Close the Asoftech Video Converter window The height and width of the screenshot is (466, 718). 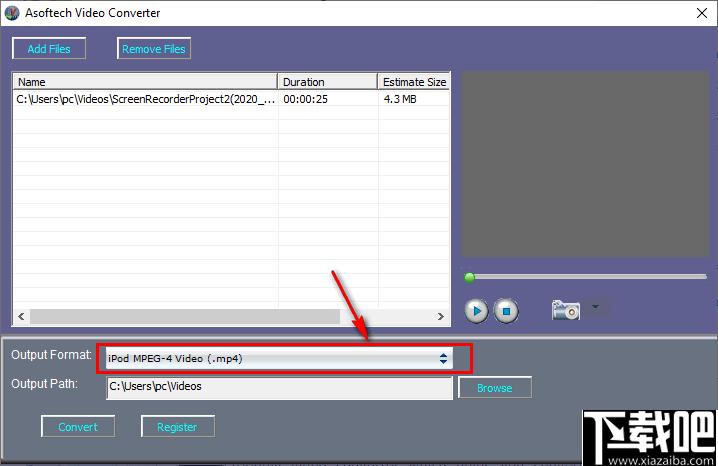[701, 13]
